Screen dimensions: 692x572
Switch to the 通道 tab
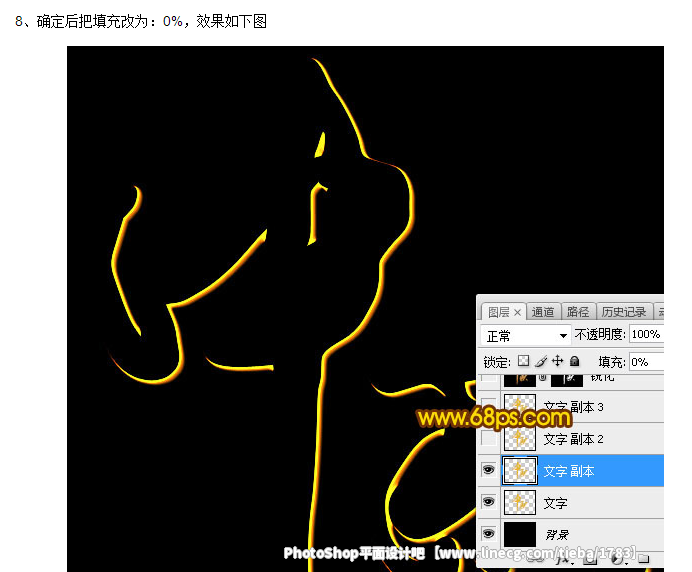click(543, 312)
